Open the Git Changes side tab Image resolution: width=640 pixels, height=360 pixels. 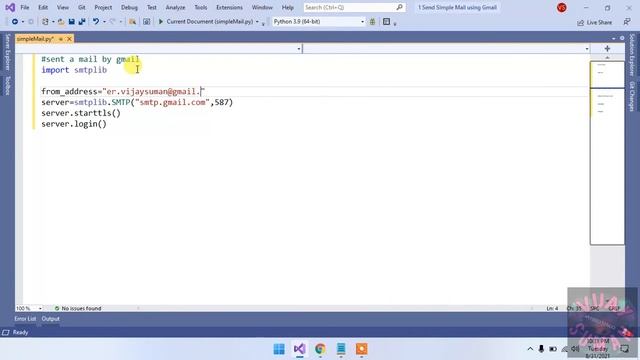tap(632, 96)
